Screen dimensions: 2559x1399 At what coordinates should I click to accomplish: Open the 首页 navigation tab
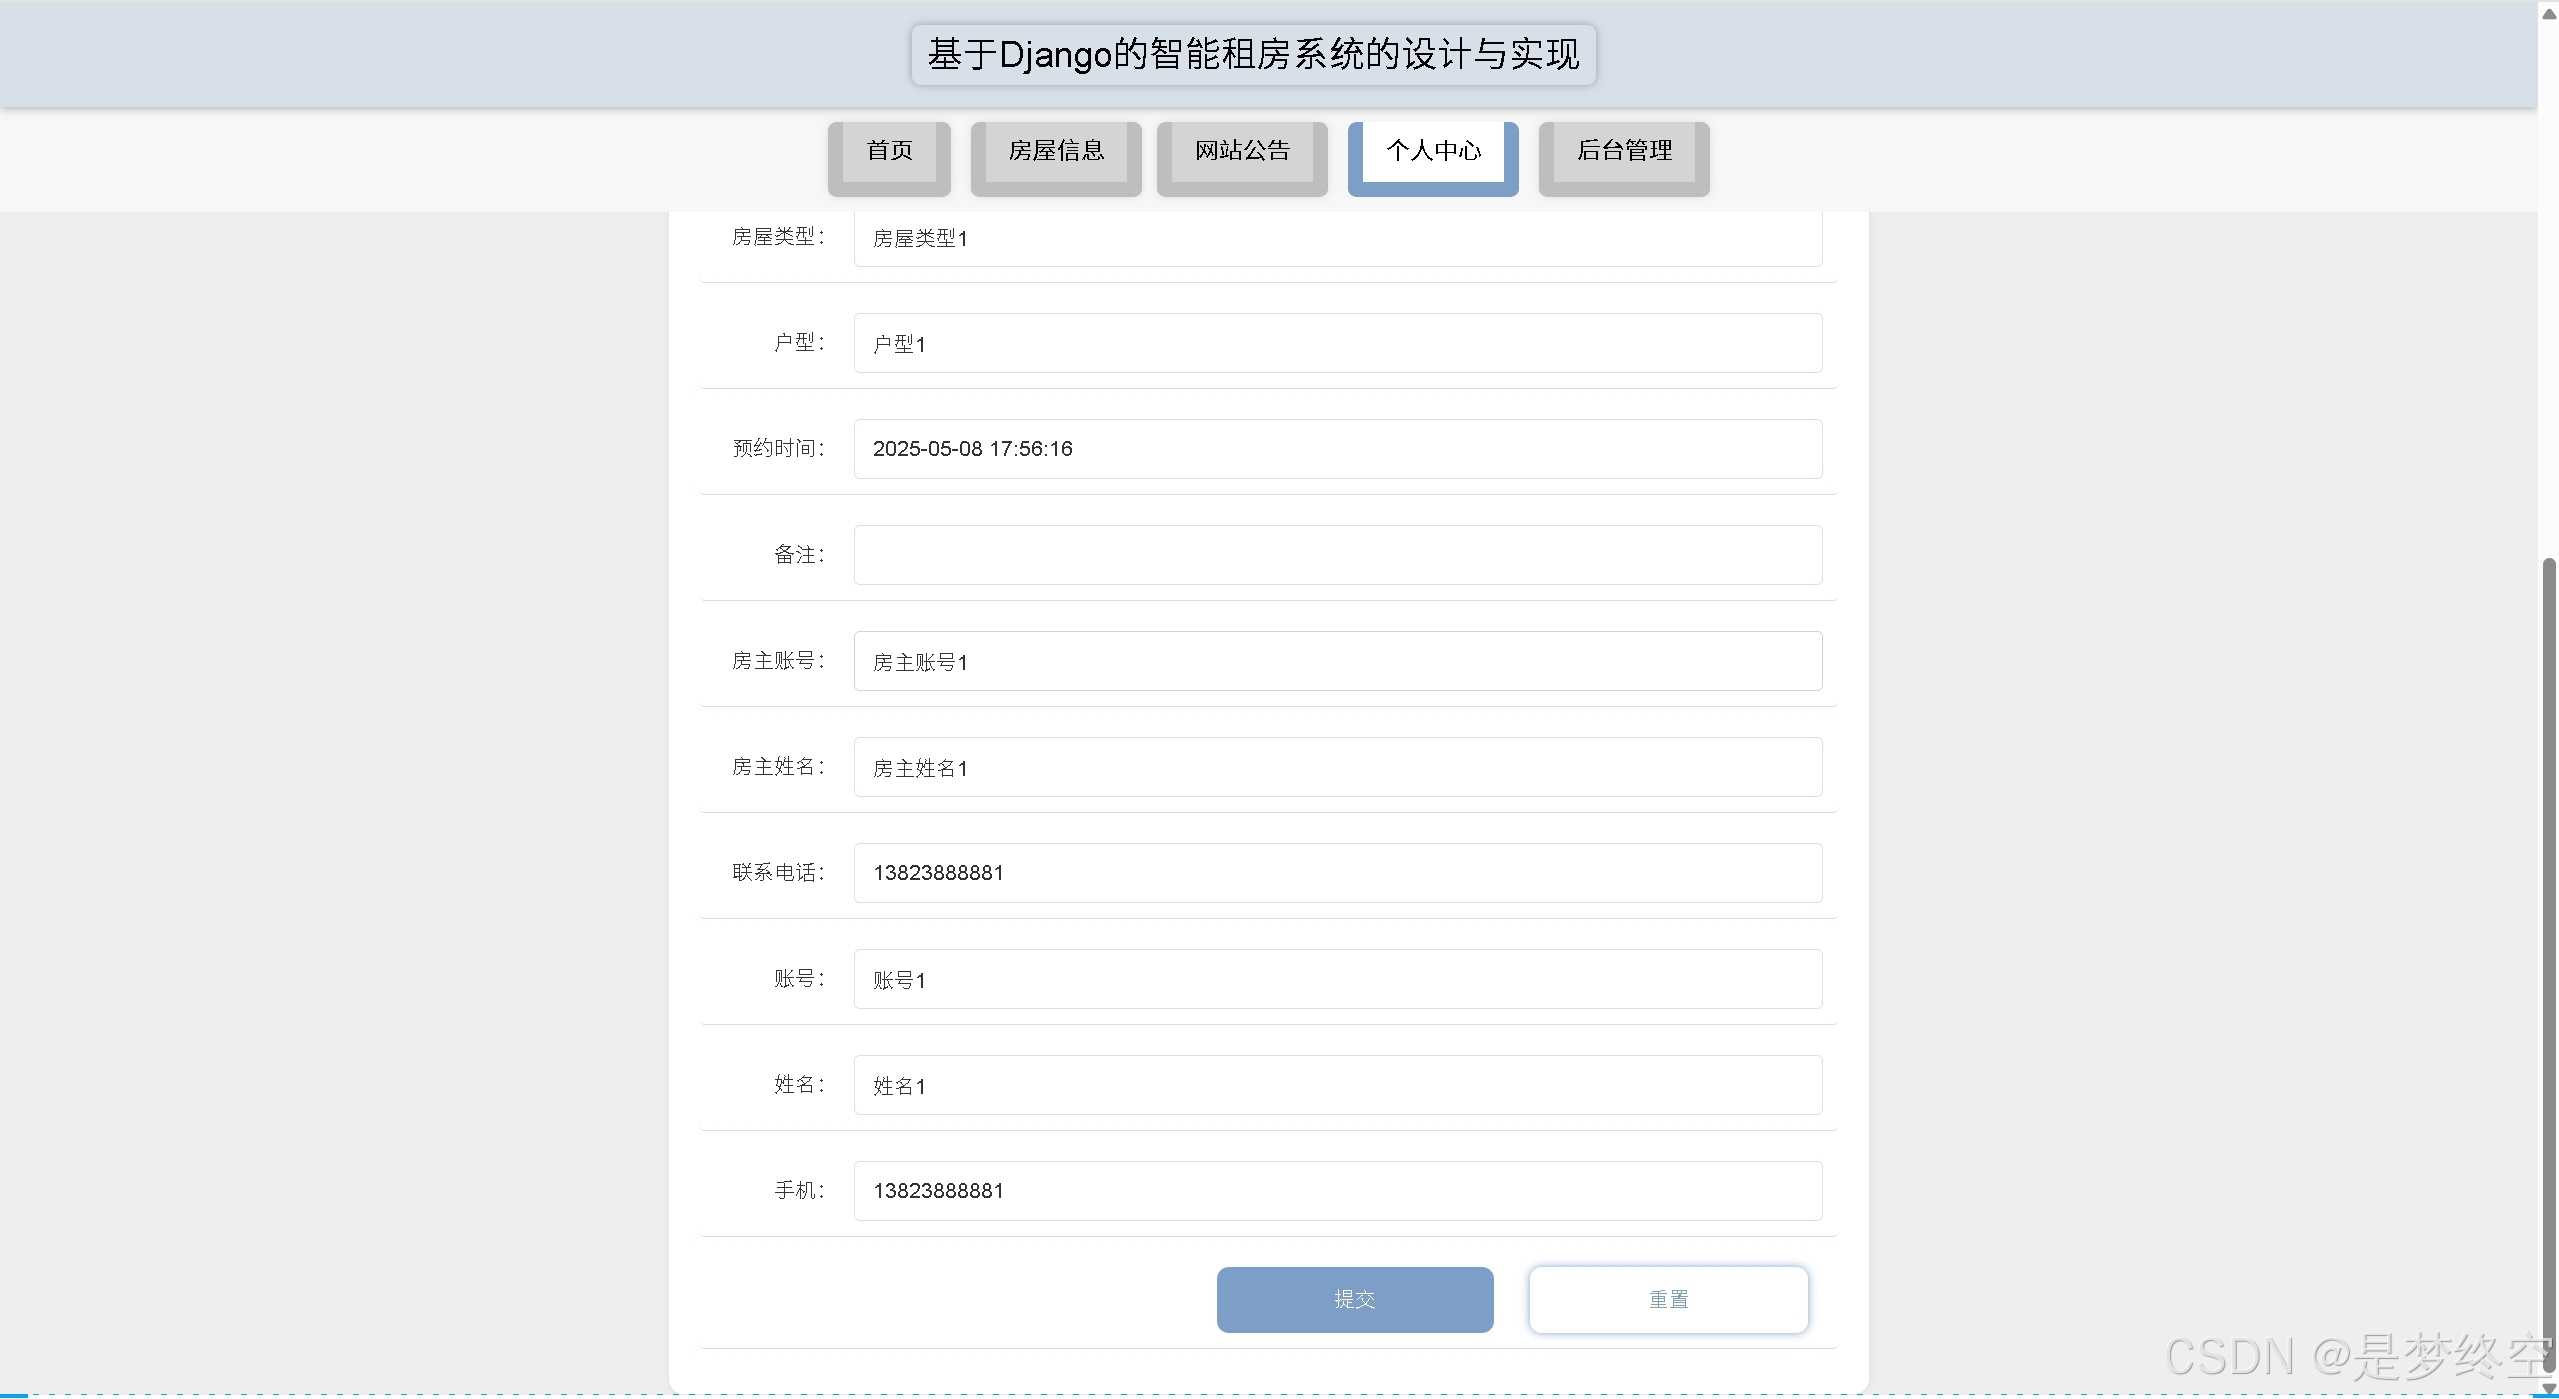(889, 152)
